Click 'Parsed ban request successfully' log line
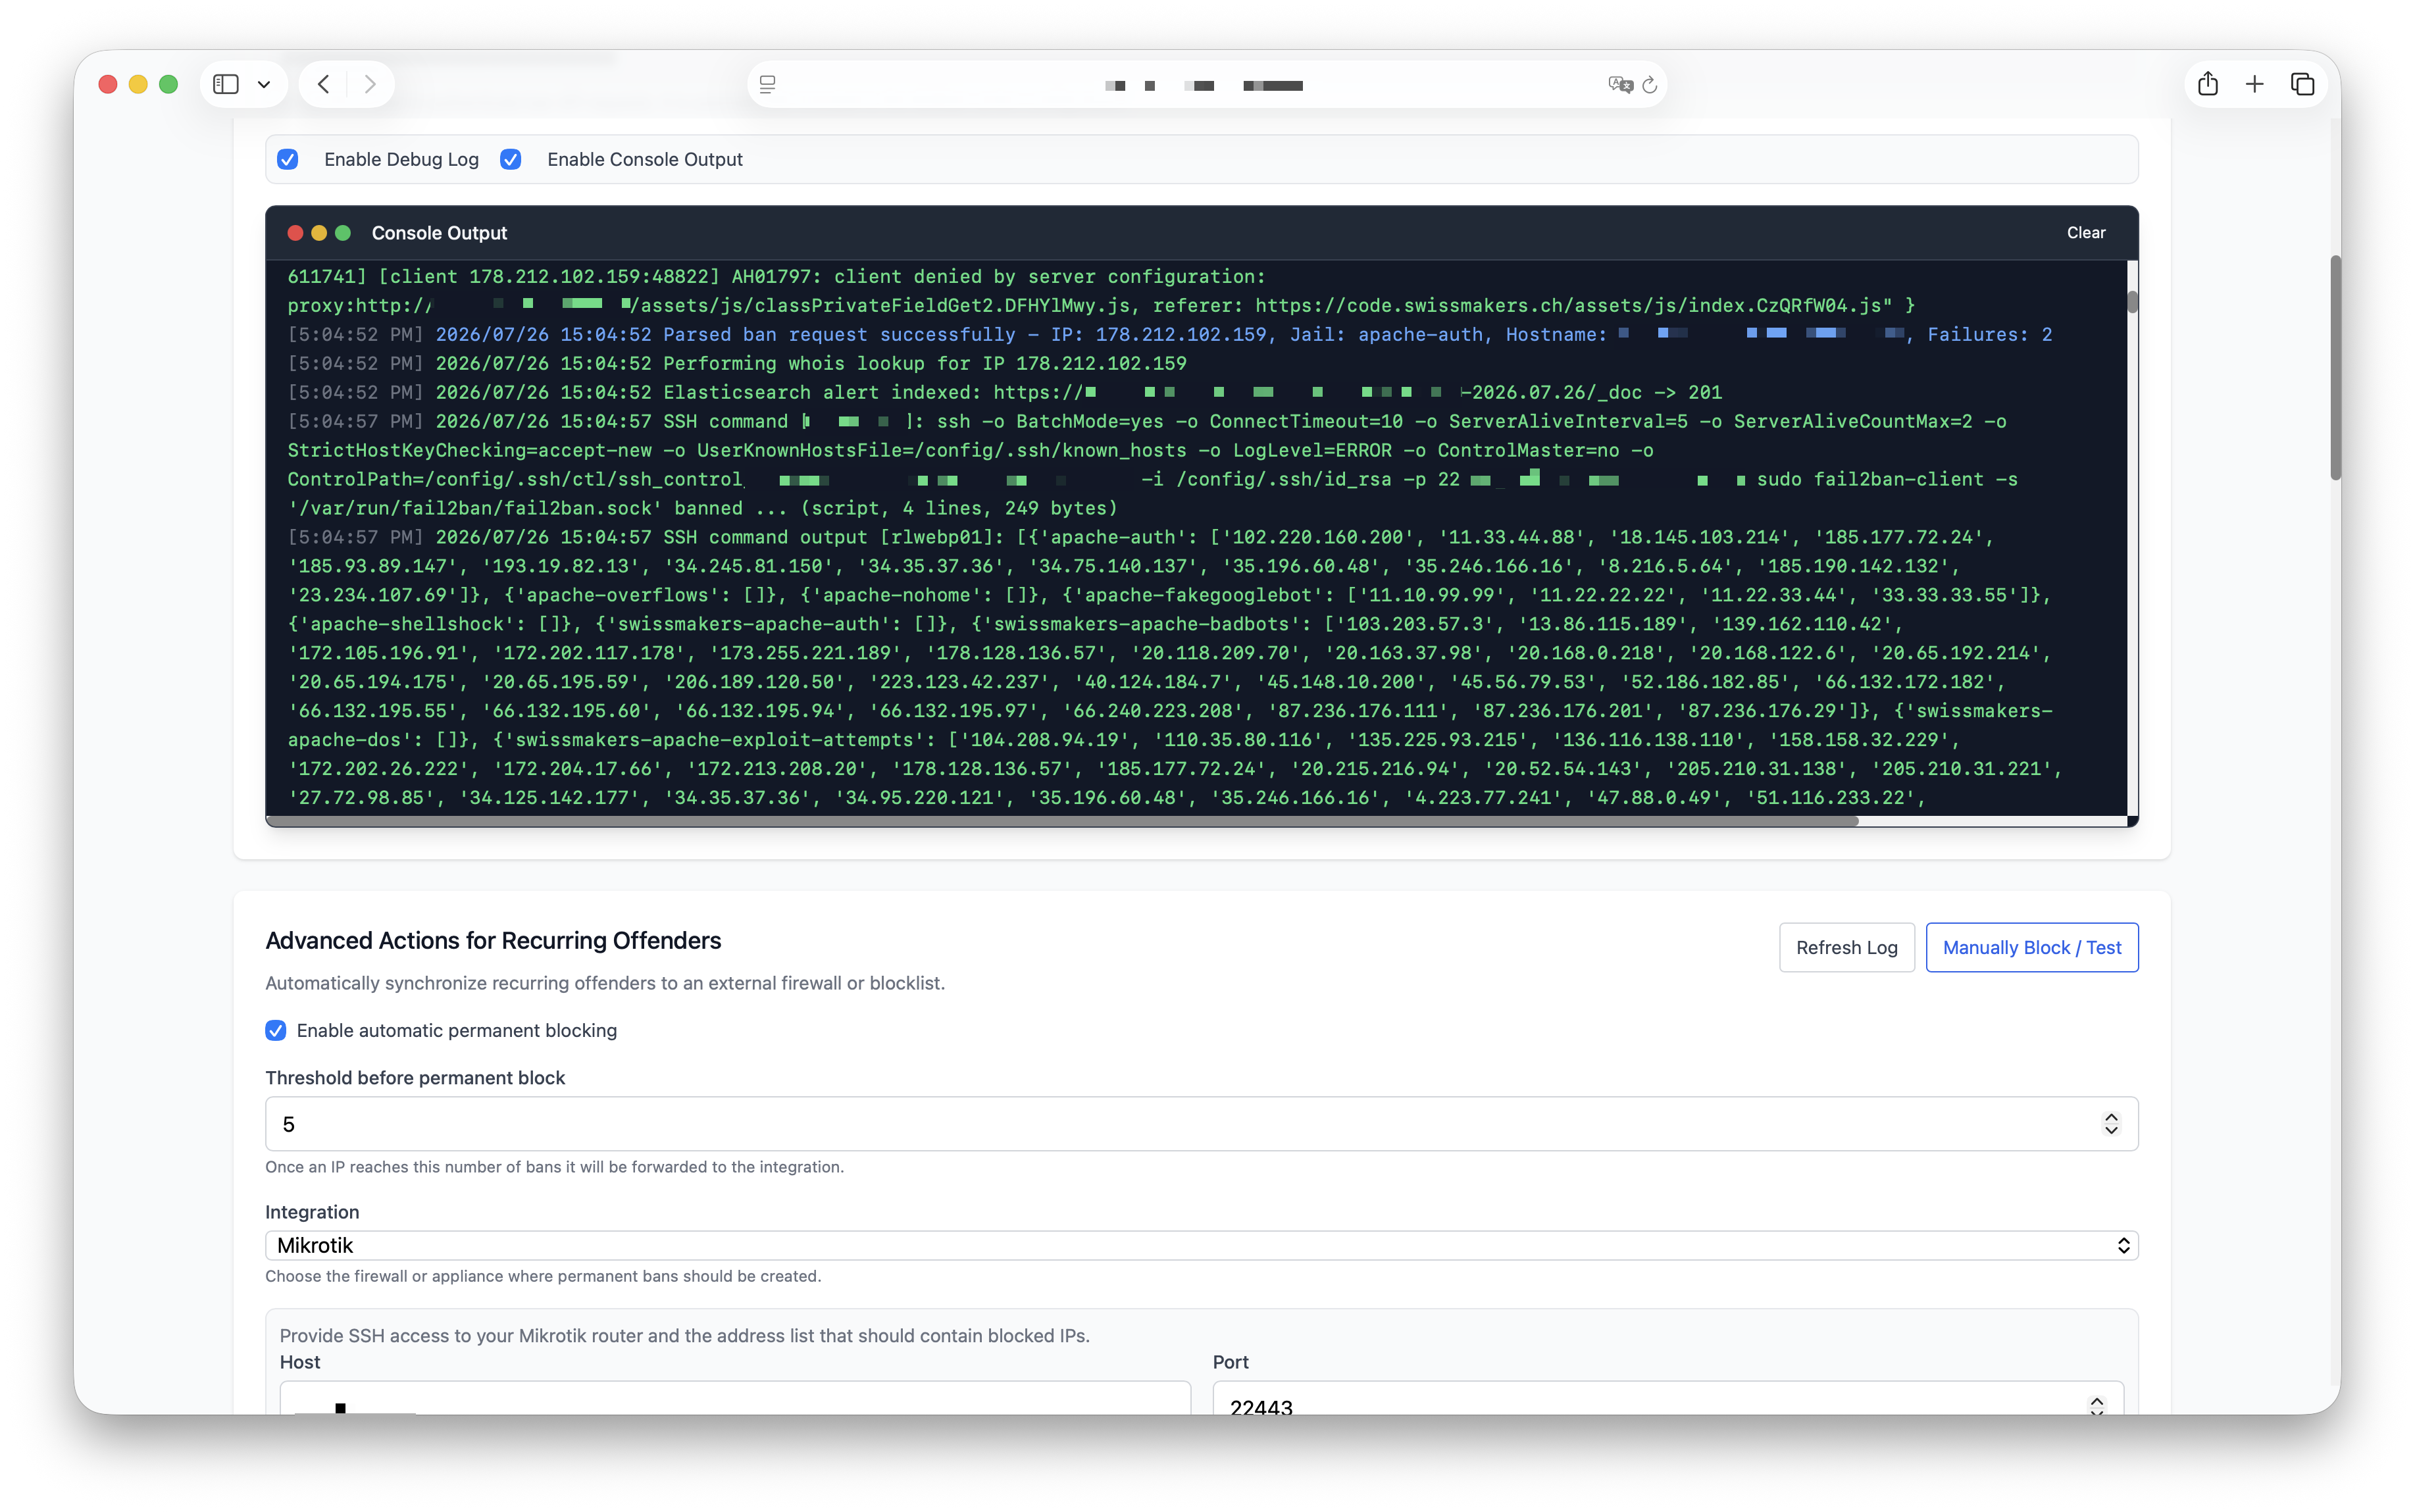The width and height of the screenshot is (2415, 1512). [x=1169, y=334]
